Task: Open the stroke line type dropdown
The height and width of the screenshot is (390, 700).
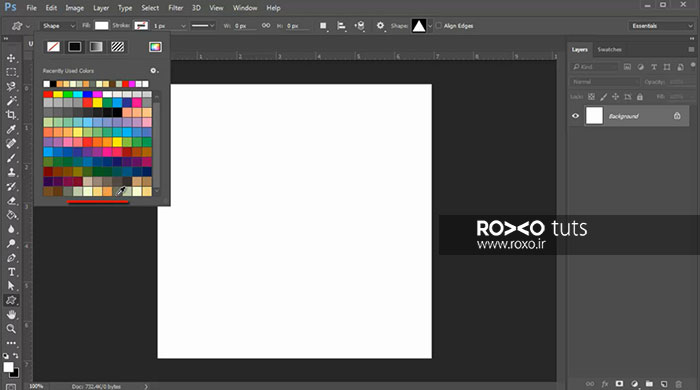Action: click(203, 26)
